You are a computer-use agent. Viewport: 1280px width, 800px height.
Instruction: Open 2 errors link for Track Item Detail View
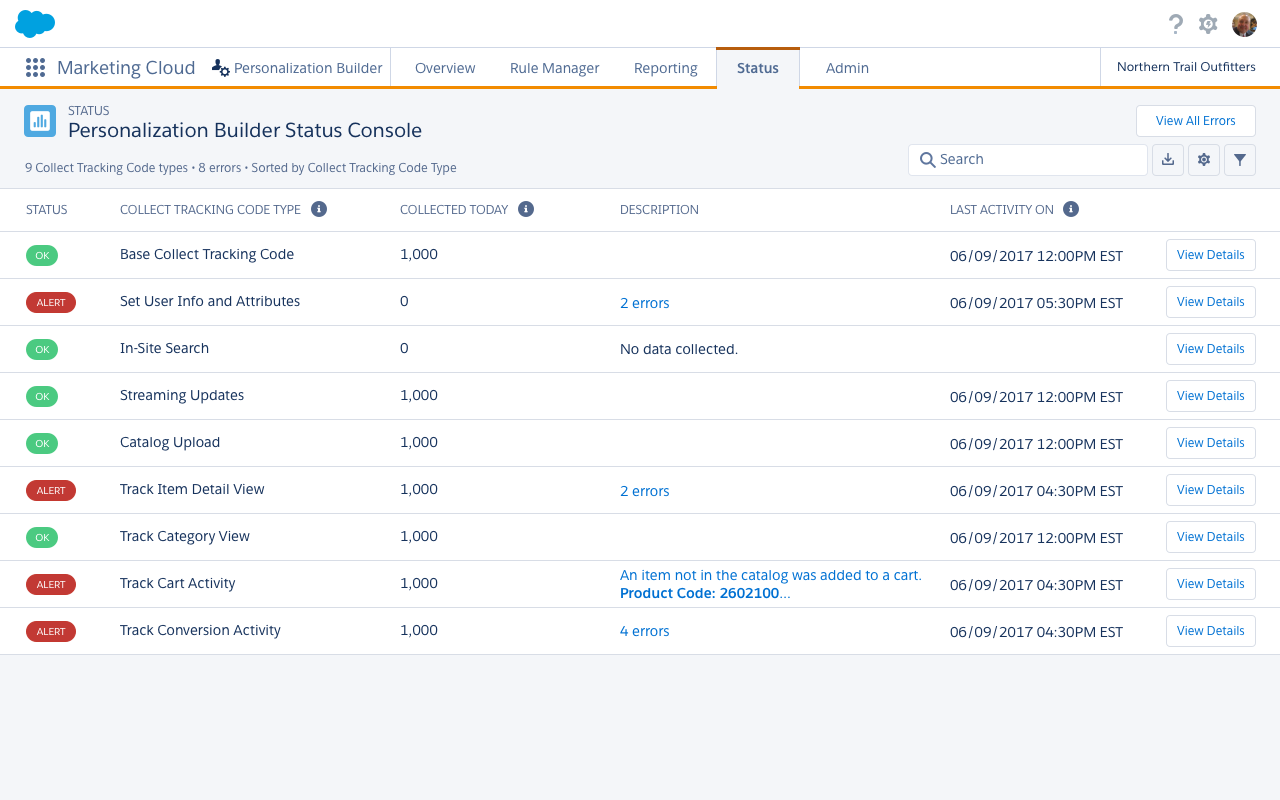[645, 491]
